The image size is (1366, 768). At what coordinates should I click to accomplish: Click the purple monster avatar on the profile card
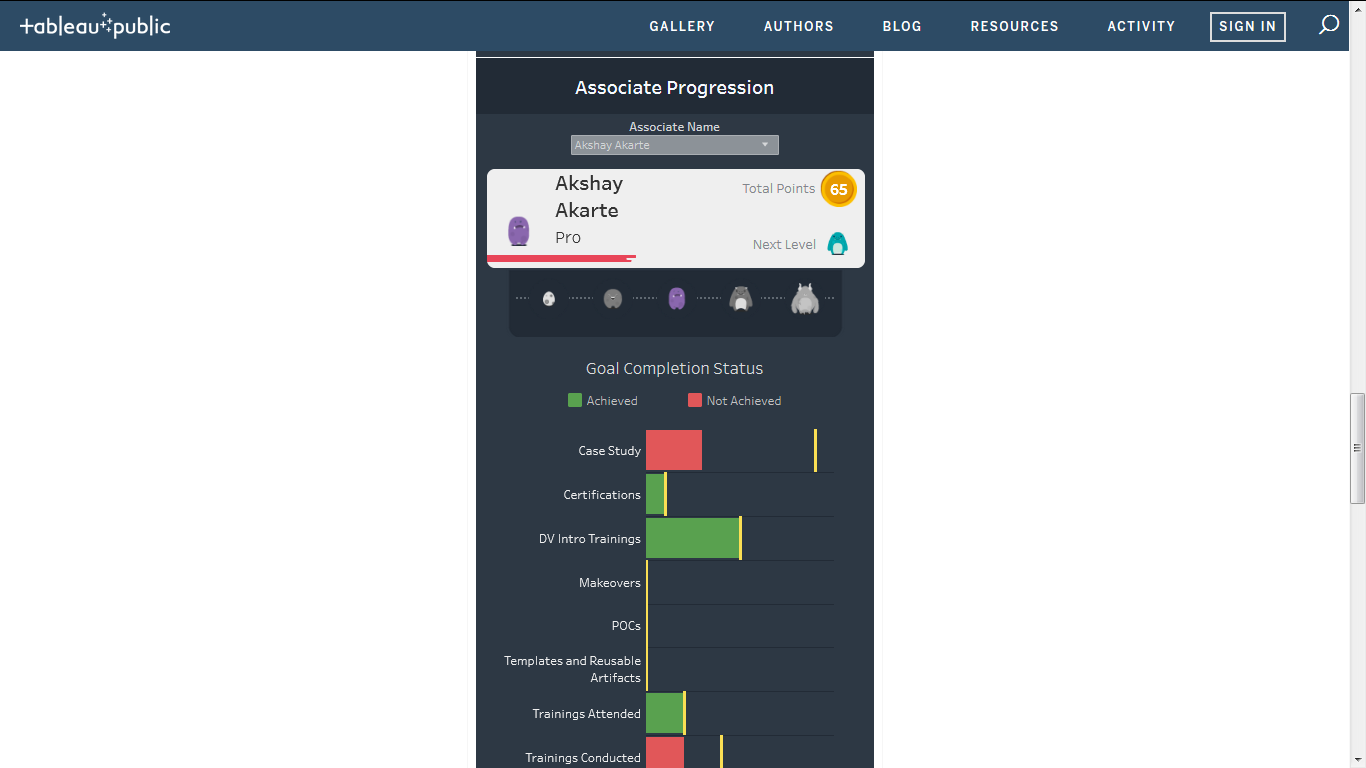518,231
